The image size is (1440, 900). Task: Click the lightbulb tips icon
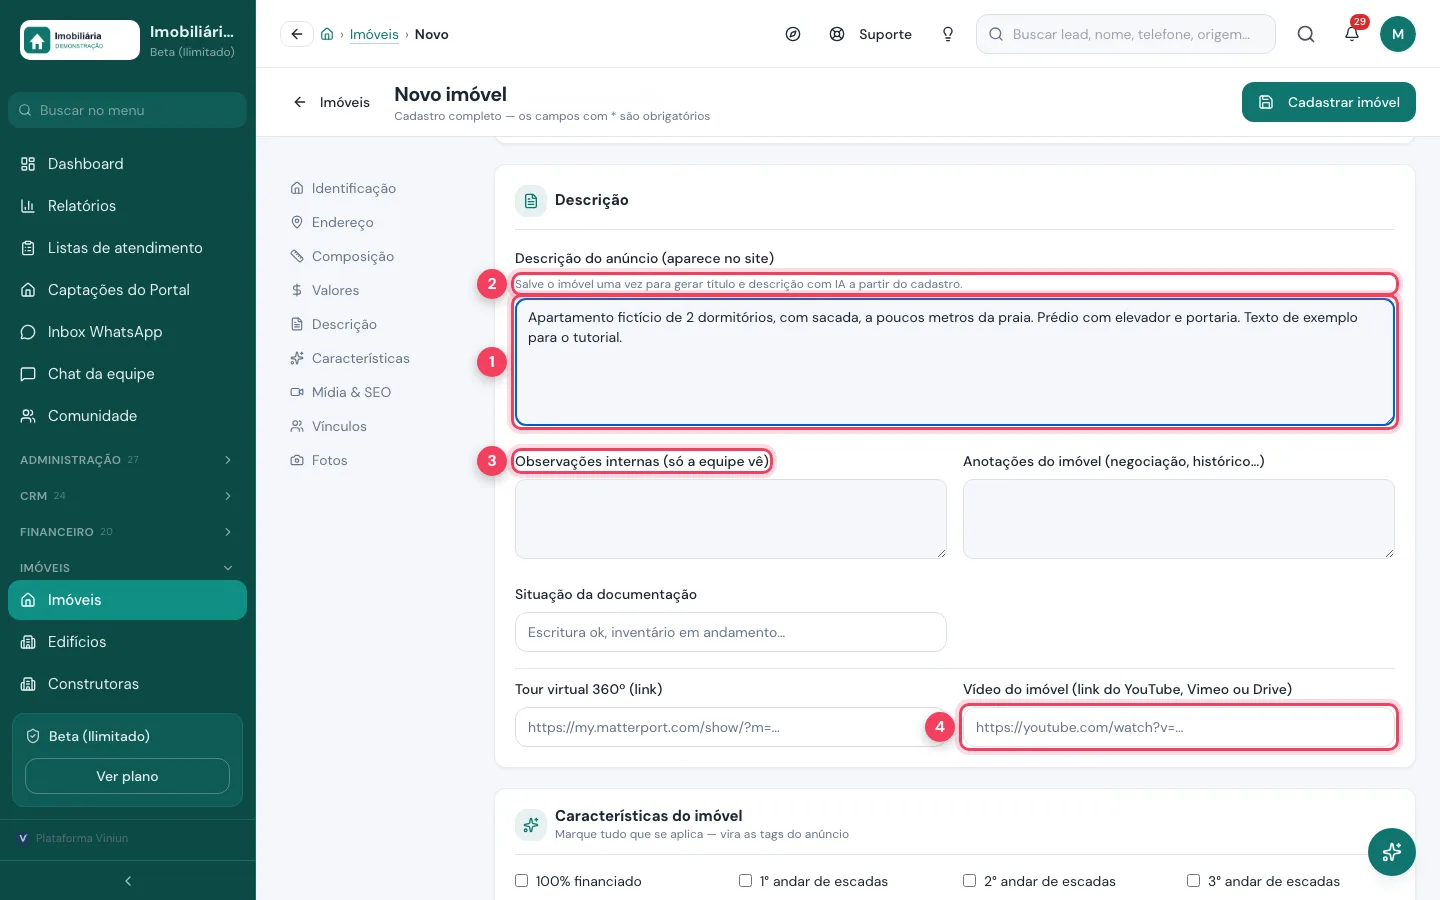point(948,34)
